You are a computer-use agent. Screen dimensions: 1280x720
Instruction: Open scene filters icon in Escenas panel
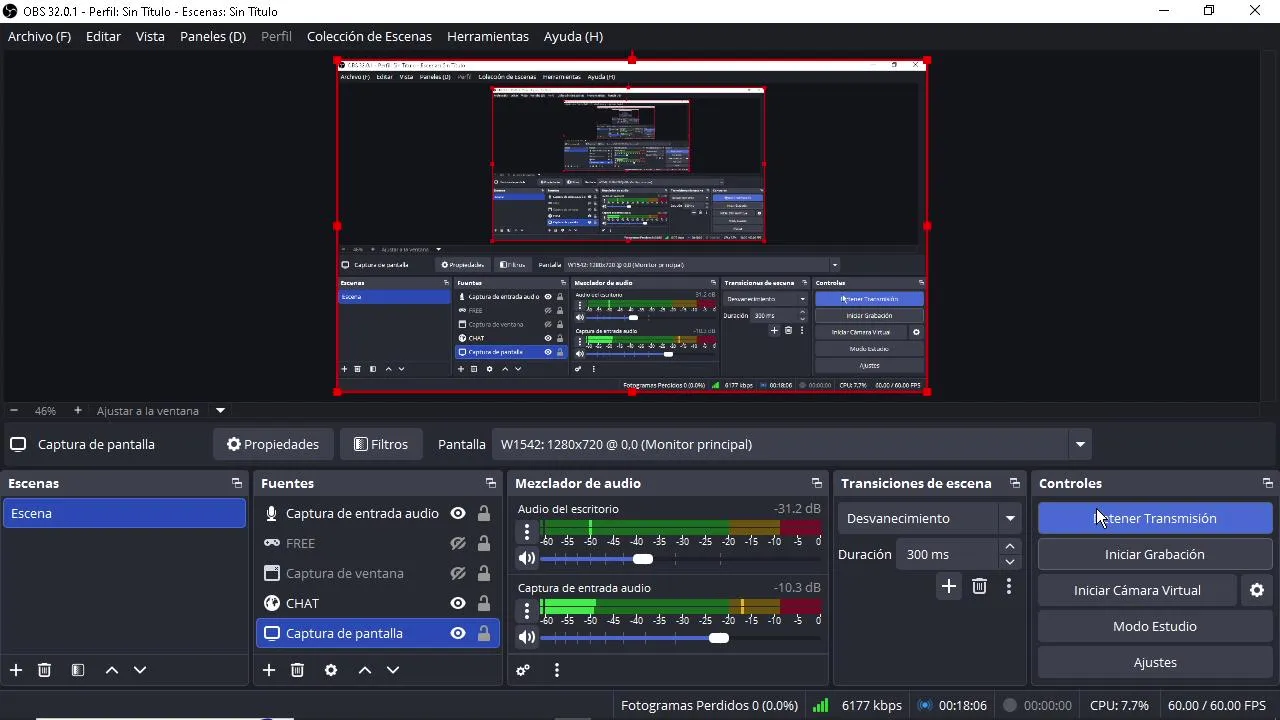coord(78,670)
